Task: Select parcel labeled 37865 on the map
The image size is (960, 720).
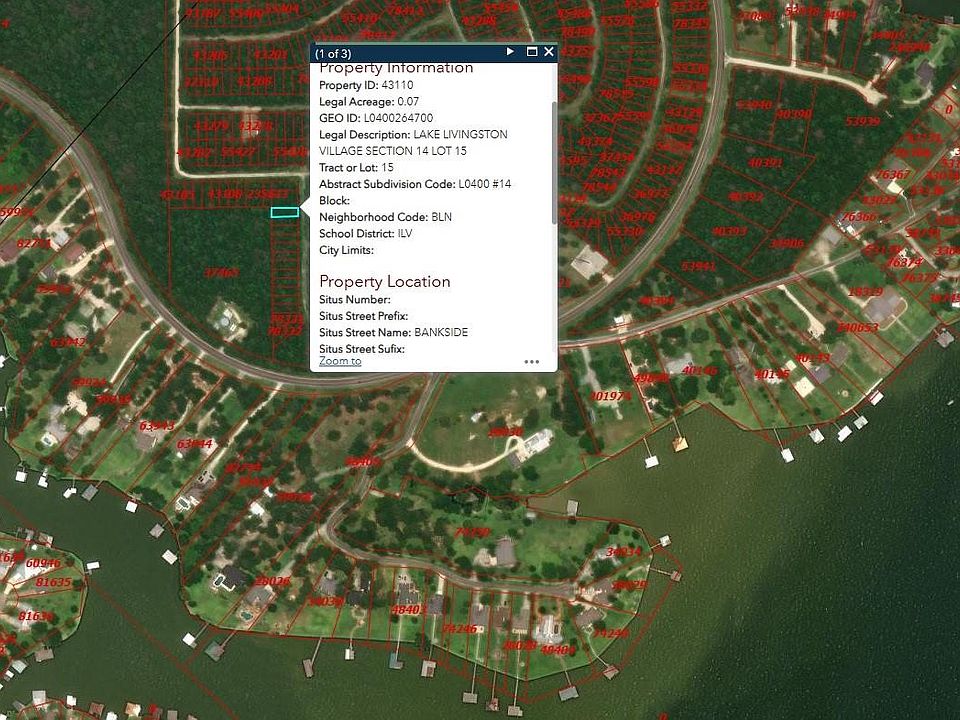Action: [x=222, y=272]
